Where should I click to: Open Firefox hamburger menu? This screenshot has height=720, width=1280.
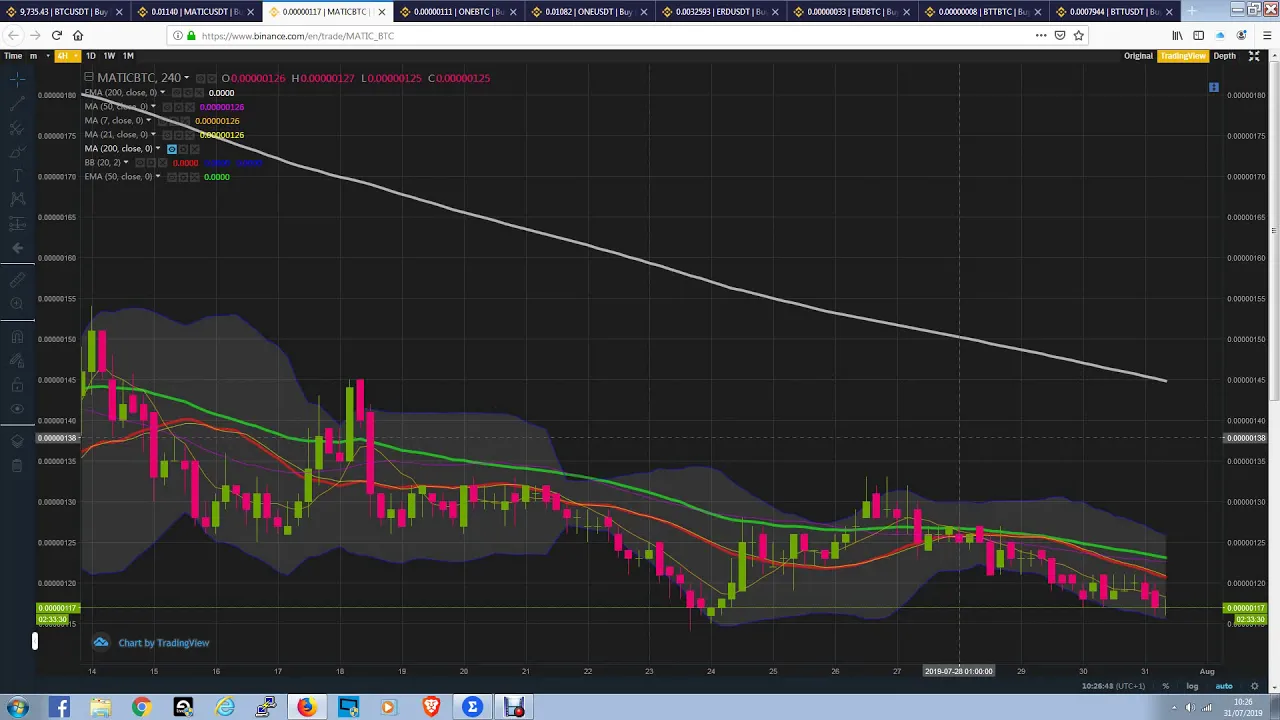(x=1266, y=35)
